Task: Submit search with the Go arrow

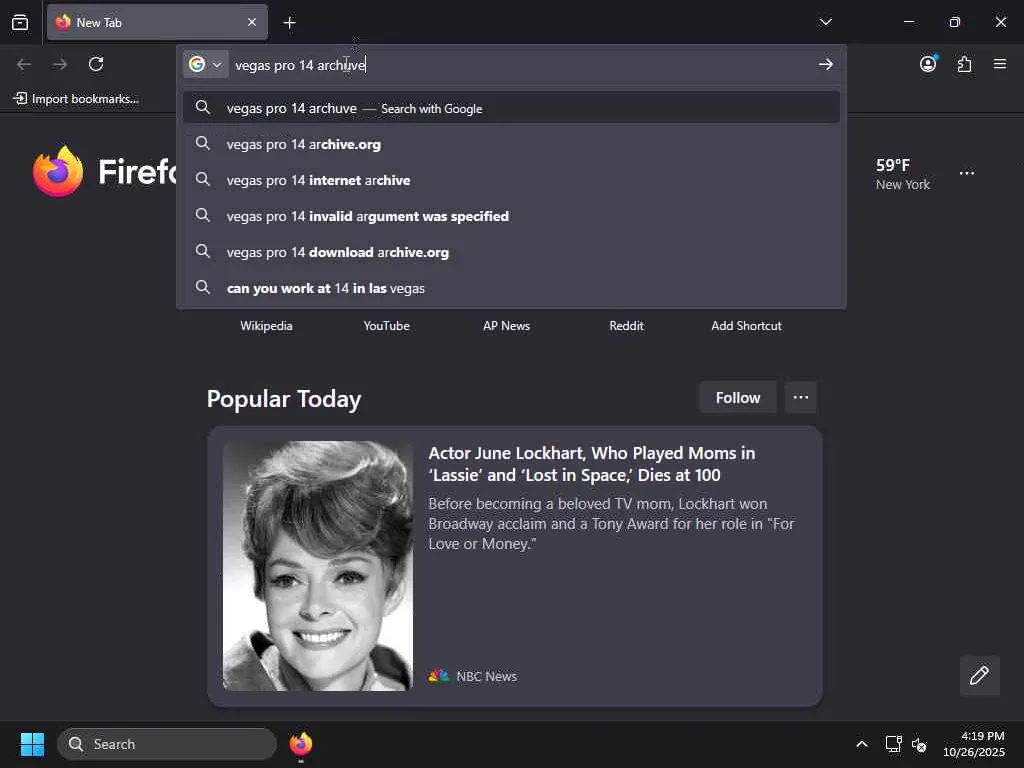Action: click(x=825, y=64)
